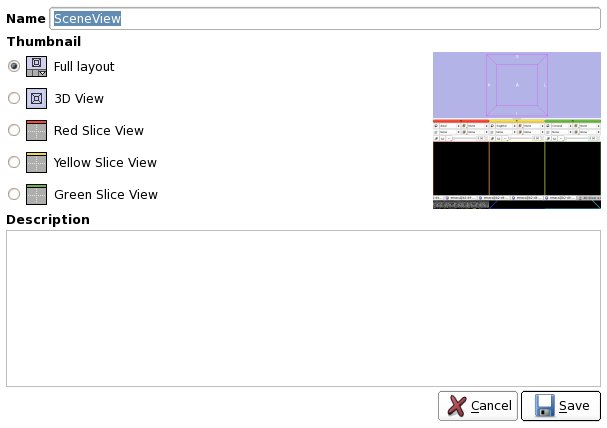Click the Green Slice View icon
Image resolution: width=607 pixels, height=428 pixels.
[x=37, y=194]
